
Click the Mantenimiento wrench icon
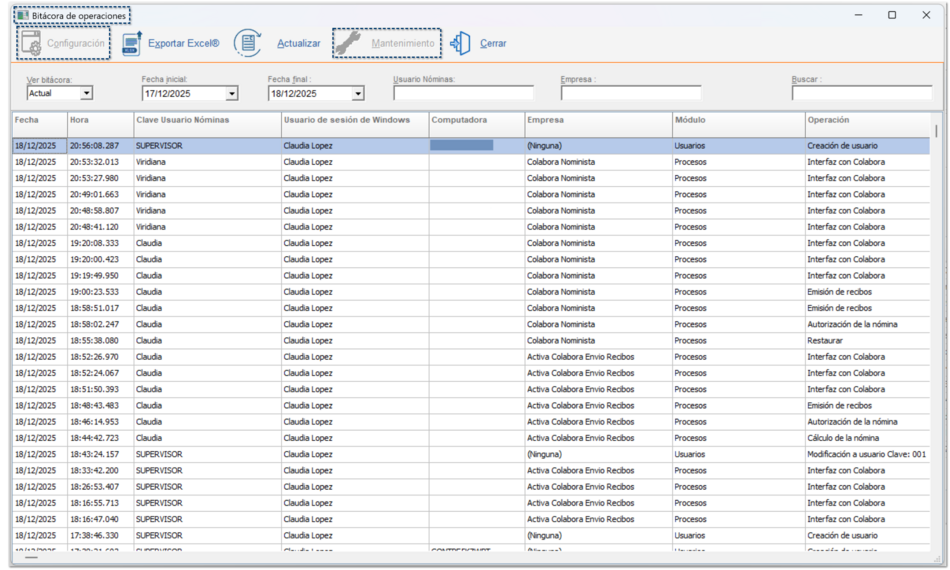coord(348,44)
